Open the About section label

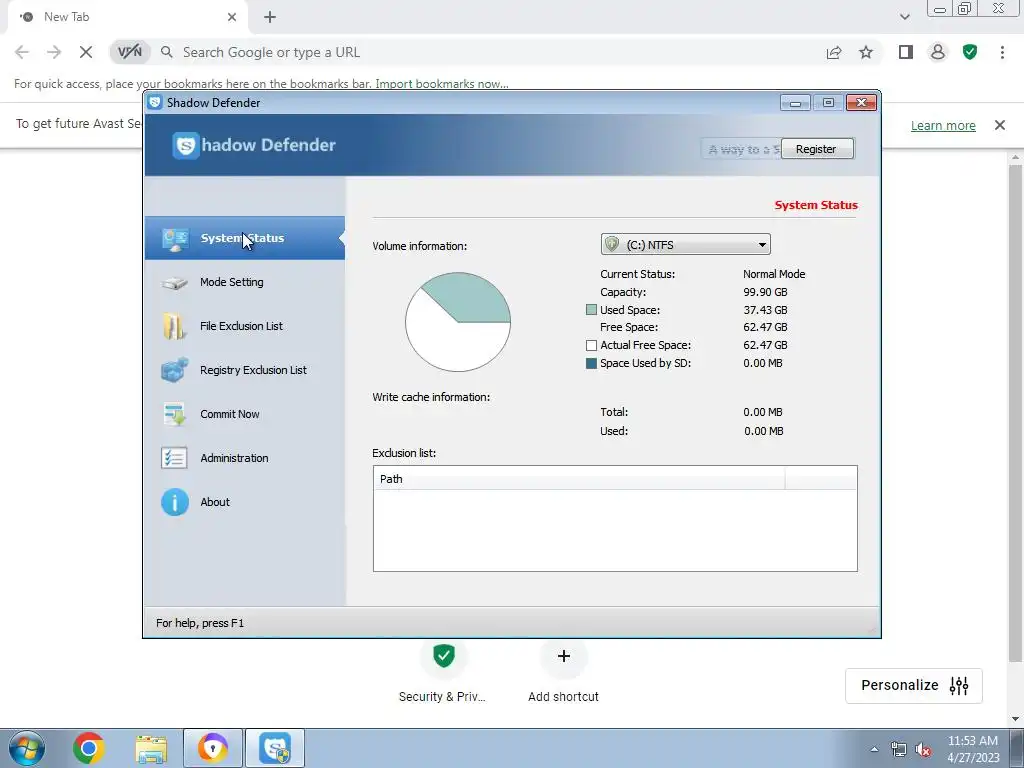click(215, 502)
